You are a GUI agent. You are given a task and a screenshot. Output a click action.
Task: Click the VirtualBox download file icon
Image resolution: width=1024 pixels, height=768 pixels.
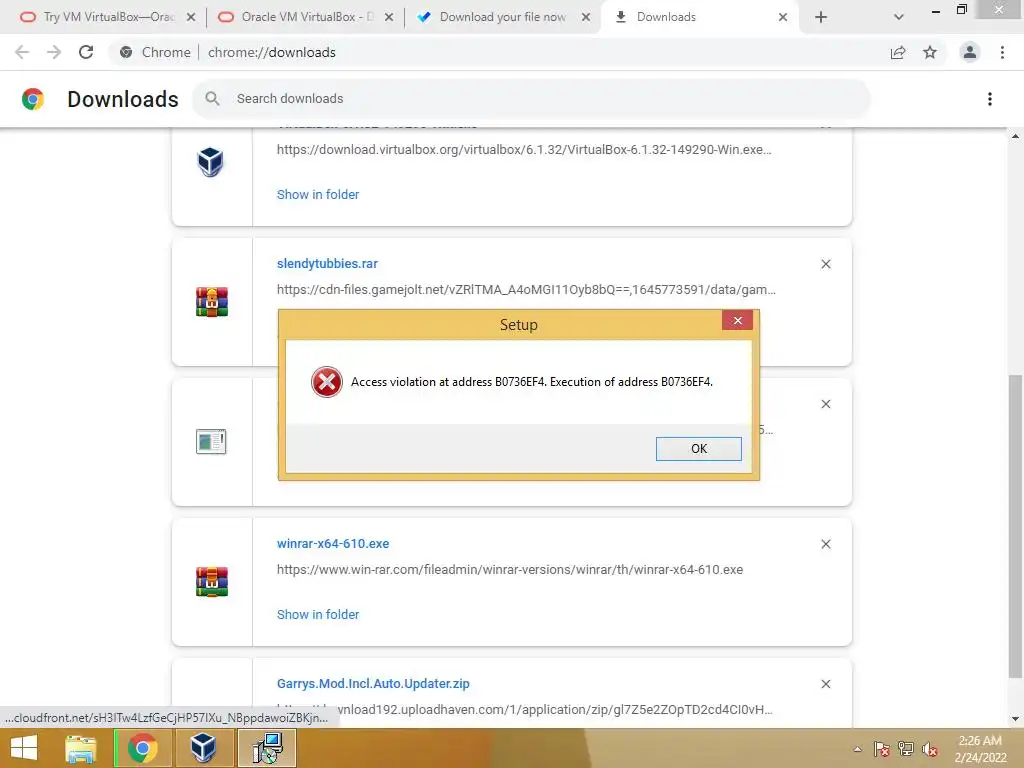210,161
